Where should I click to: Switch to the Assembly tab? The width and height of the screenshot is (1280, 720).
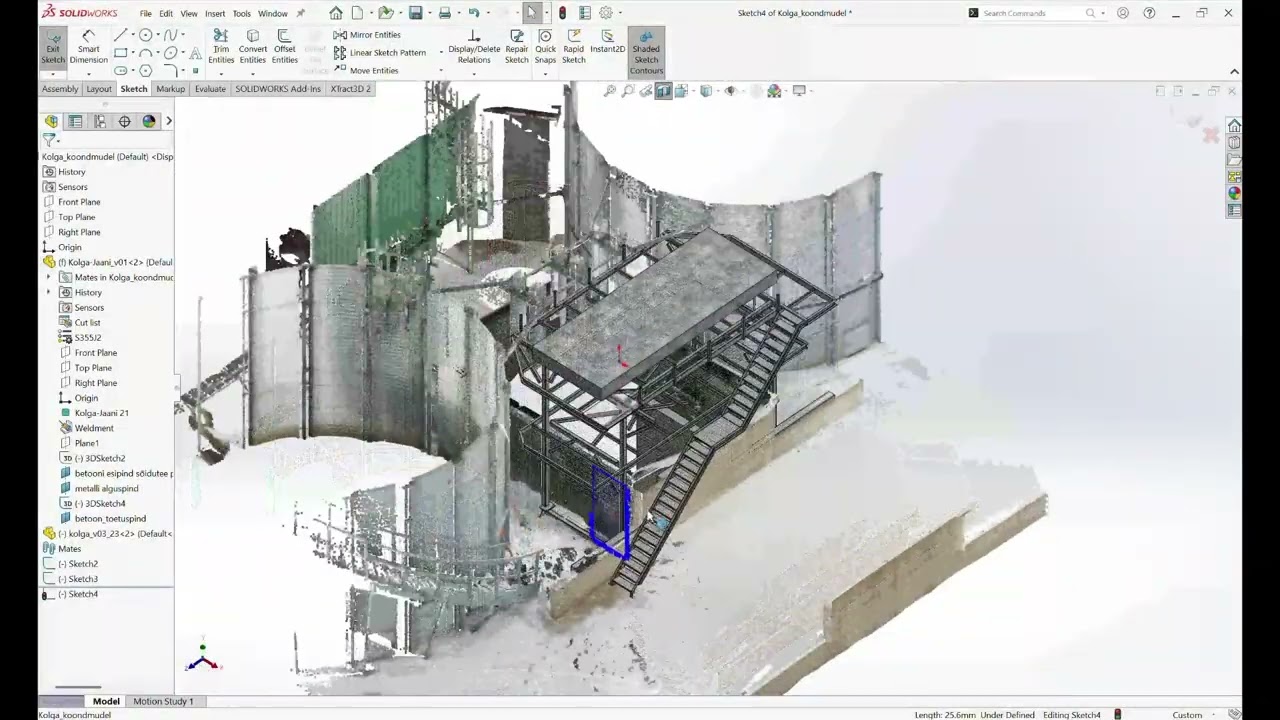[x=60, y=89]
